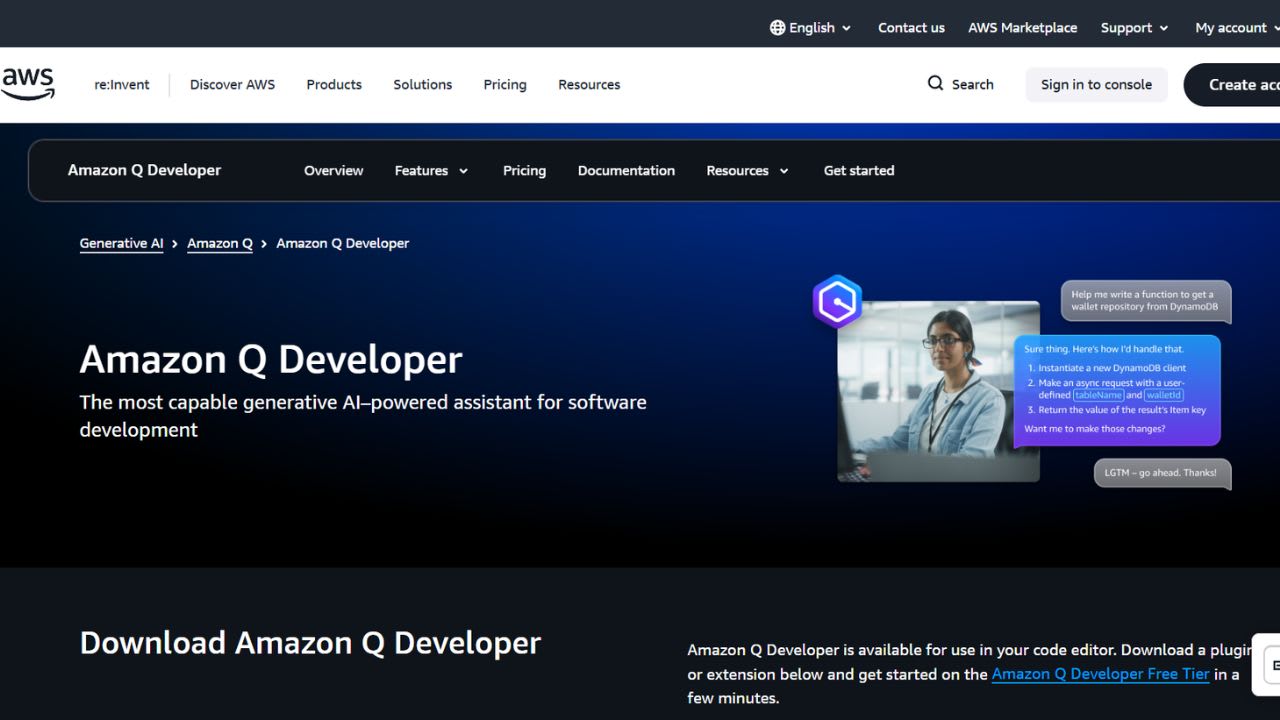Expand the Resources chevron in Q Developer bar
The height and width of the screenshot is (720, 1280).
tap(784, 171)
